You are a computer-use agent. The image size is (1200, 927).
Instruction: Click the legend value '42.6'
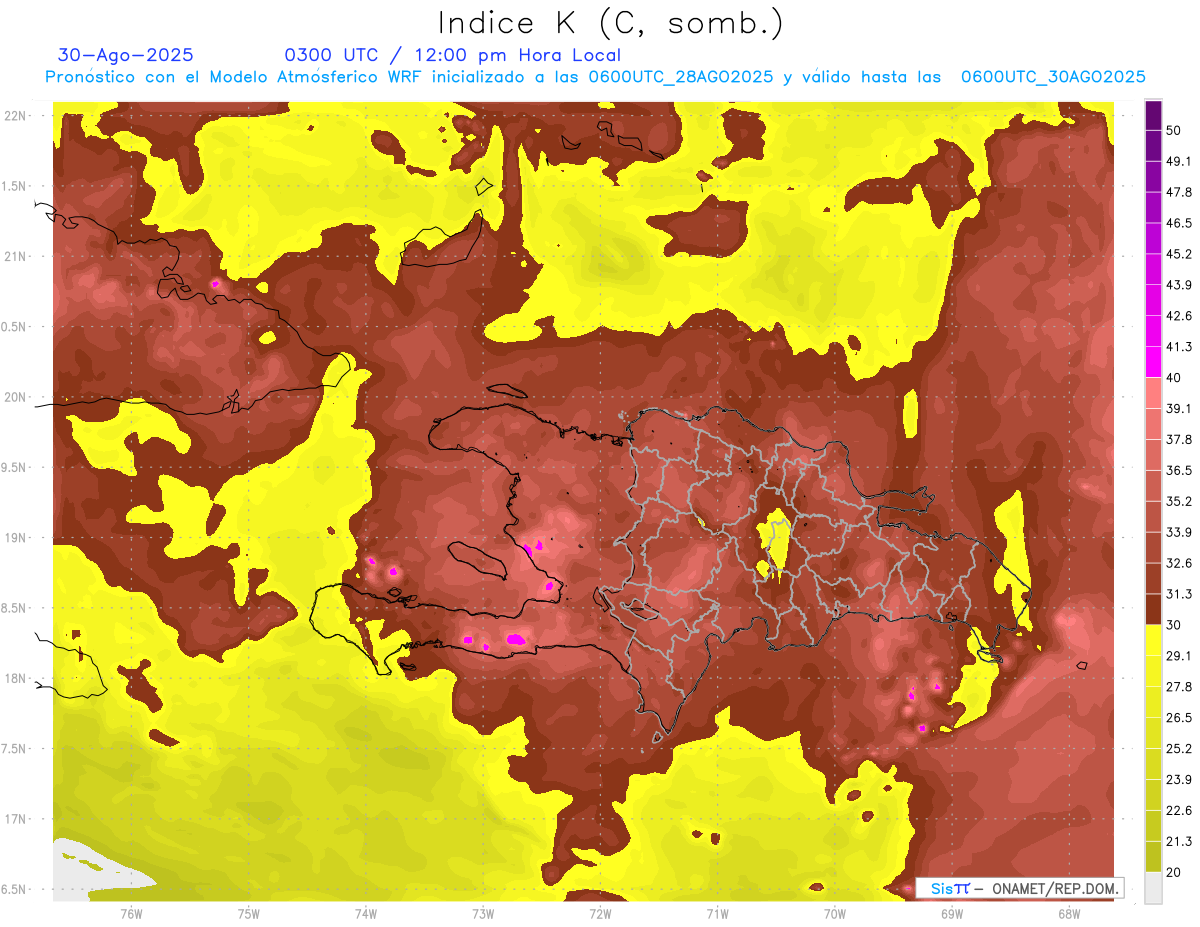click(1178, 316)
